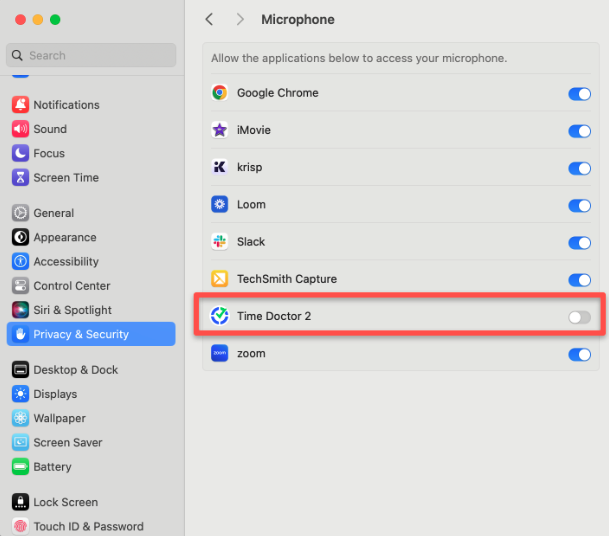Click the TechSmith Capture icon

click(x=220, y=279)
